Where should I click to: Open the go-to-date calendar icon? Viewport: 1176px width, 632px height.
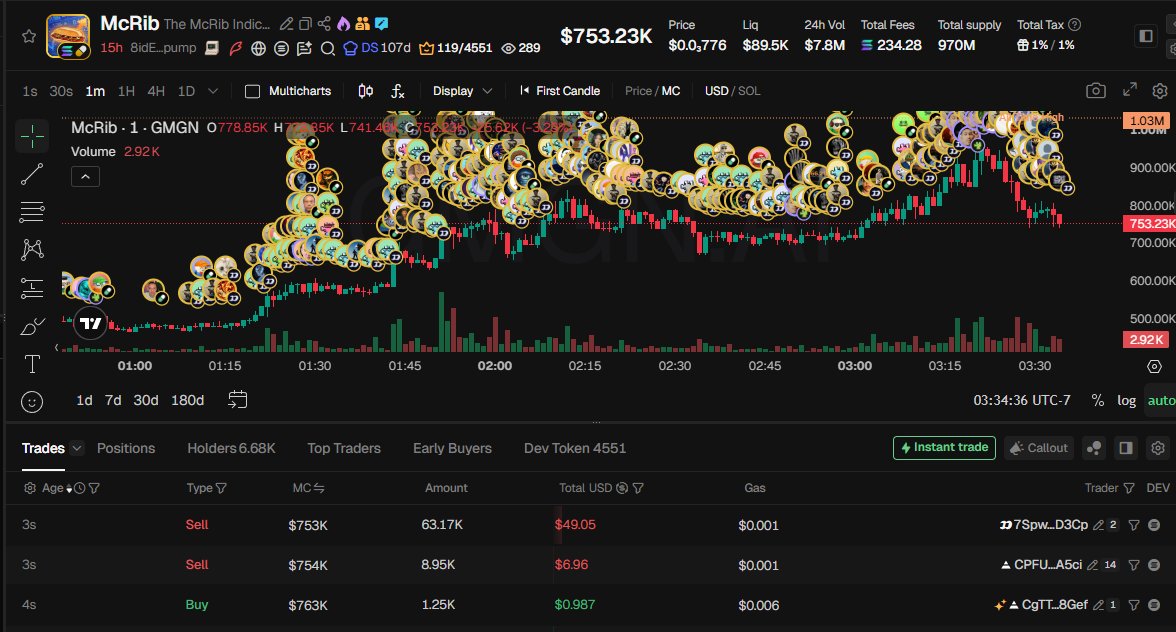click(x=237, y=400)
